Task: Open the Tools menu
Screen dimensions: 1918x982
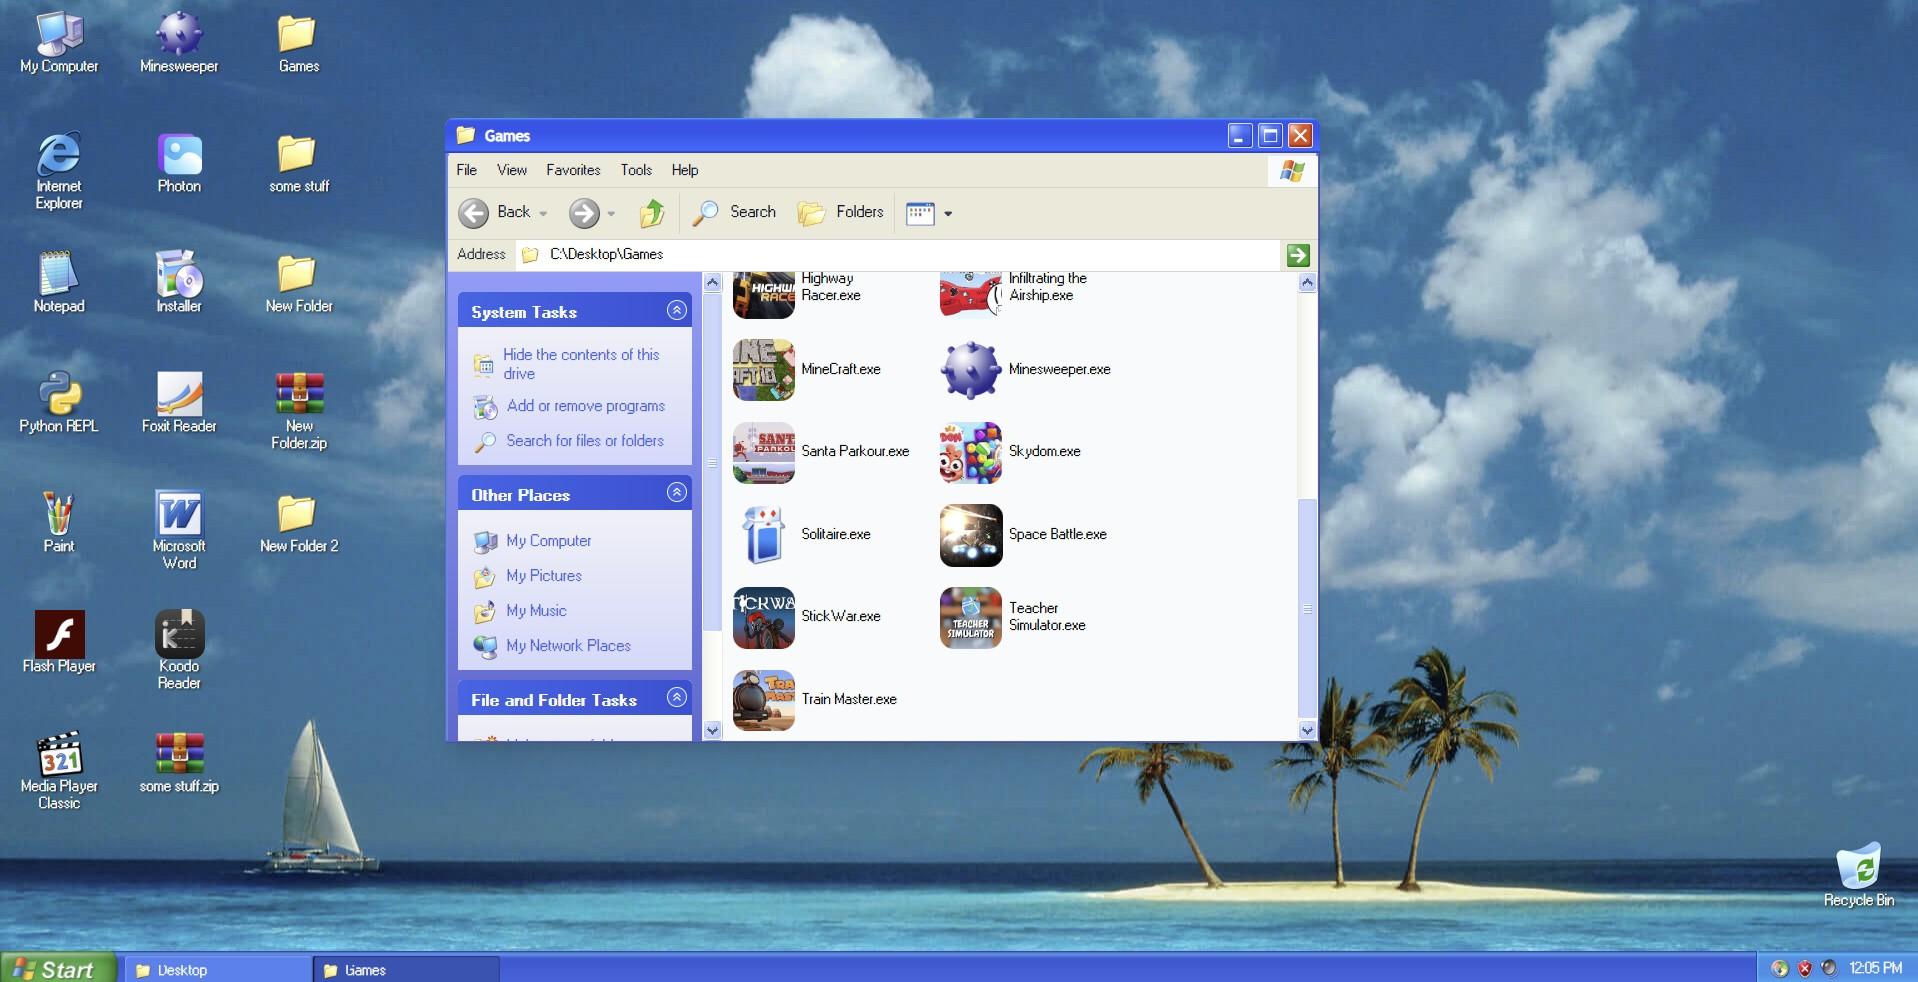Action: click(636, 170)
